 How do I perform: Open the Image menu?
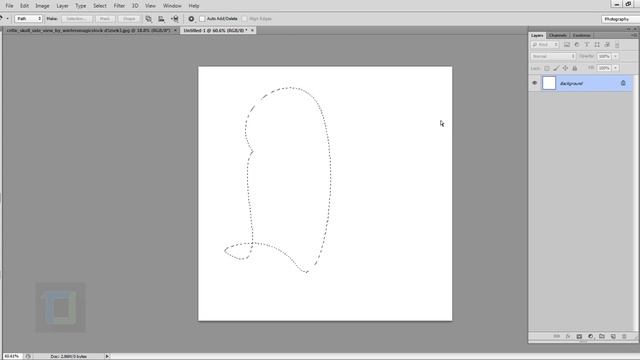pyautogui.click(x=42, y=6)
